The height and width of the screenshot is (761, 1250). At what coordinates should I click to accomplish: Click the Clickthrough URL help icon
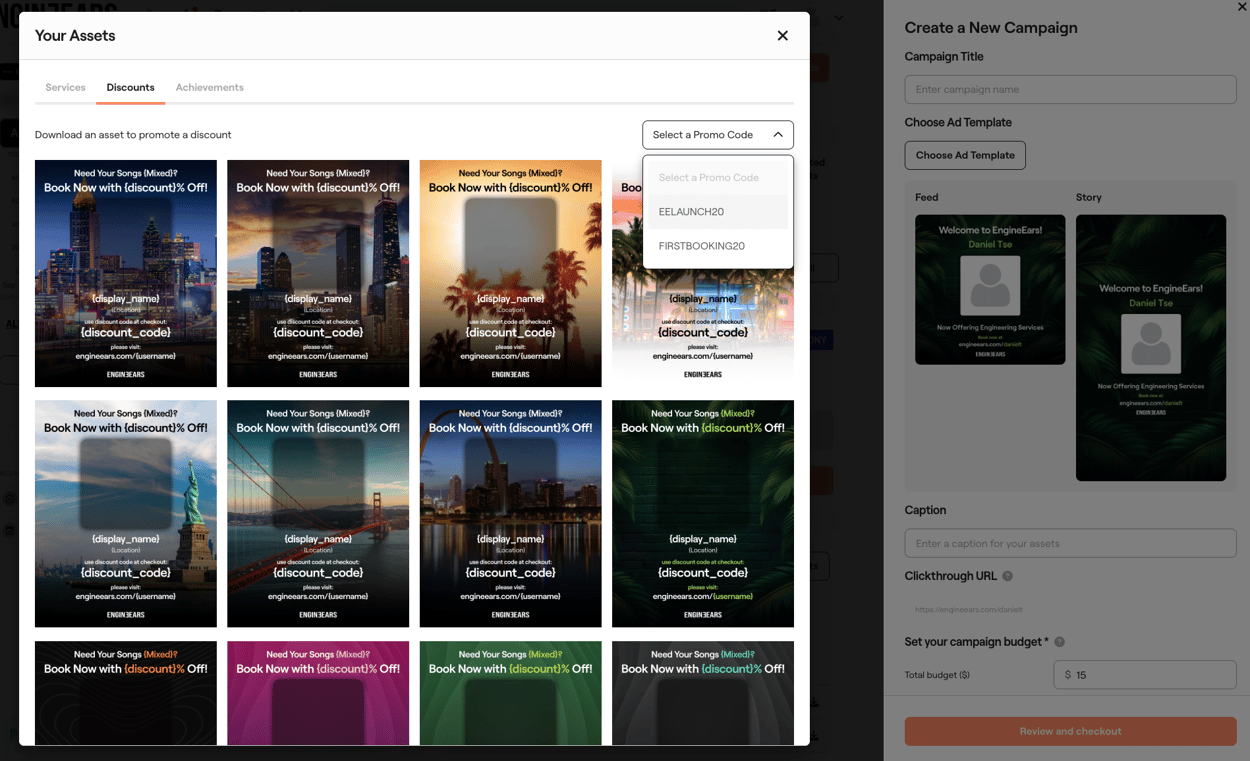point(1007,576)
